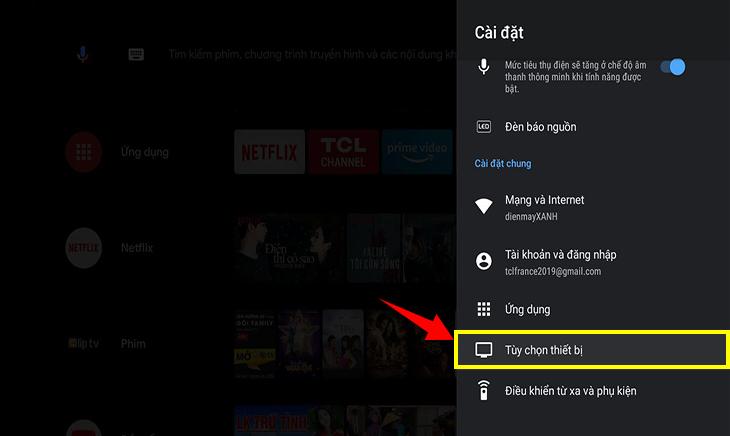
Task: Open Điều khiển từ xa và phụ kiện
Action: click(570, 390)
